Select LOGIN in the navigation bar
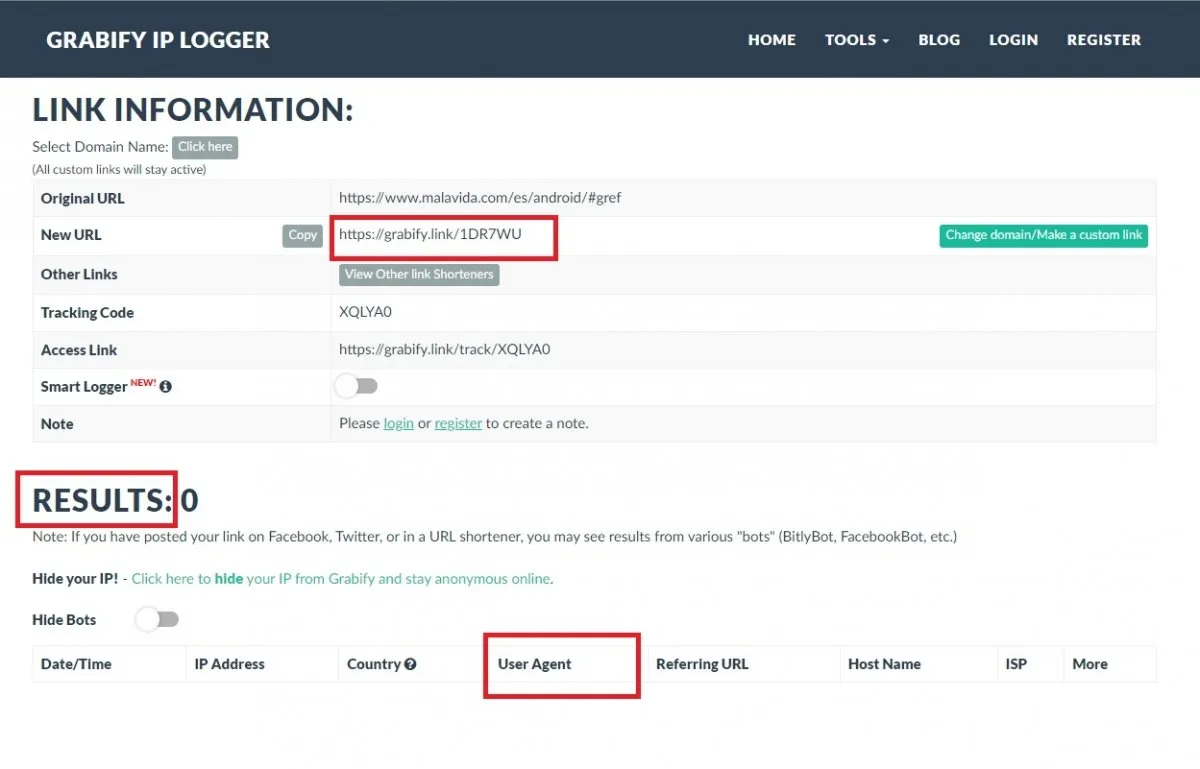 point(1013,40)
